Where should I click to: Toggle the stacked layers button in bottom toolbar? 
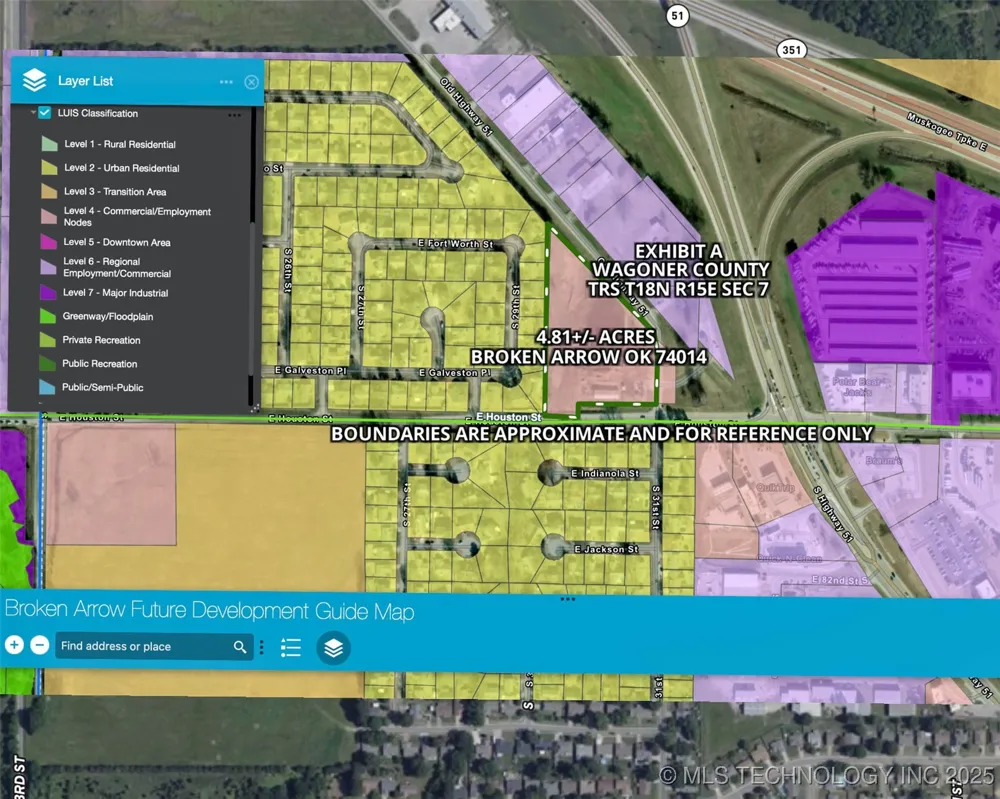[x=334, y=648]
